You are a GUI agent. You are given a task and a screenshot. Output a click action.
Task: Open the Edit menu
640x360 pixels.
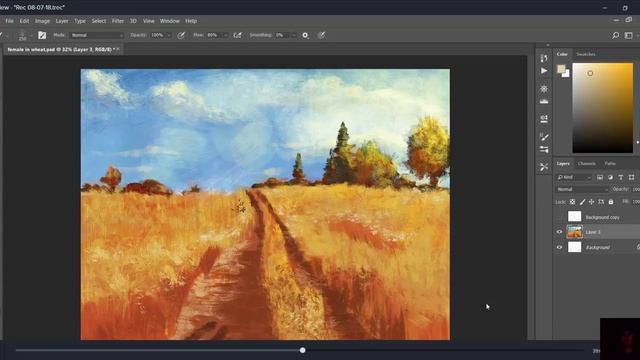24,21
